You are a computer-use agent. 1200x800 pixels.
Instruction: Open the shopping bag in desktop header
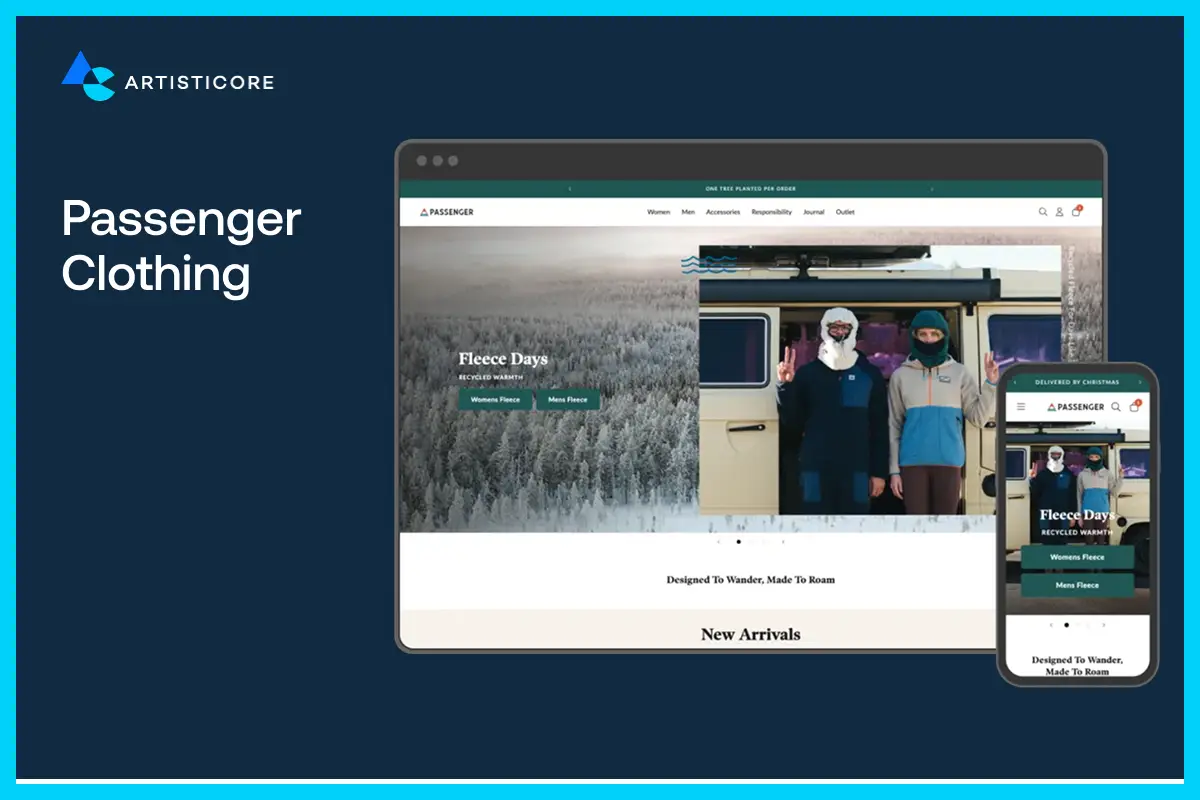point(1076,212)
